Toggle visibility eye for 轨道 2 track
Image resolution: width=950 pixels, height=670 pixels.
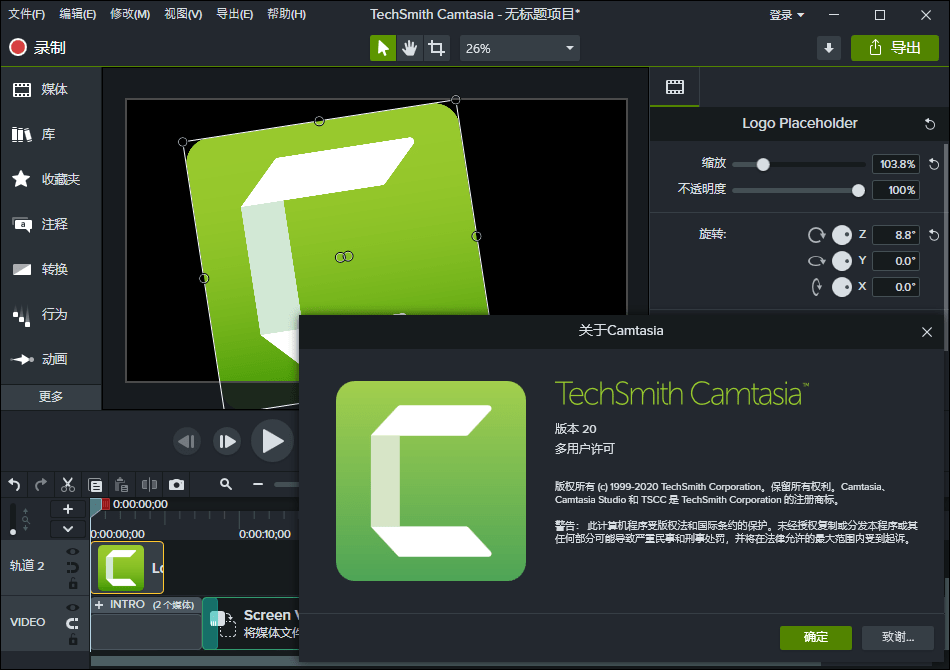tap(73, 551)
